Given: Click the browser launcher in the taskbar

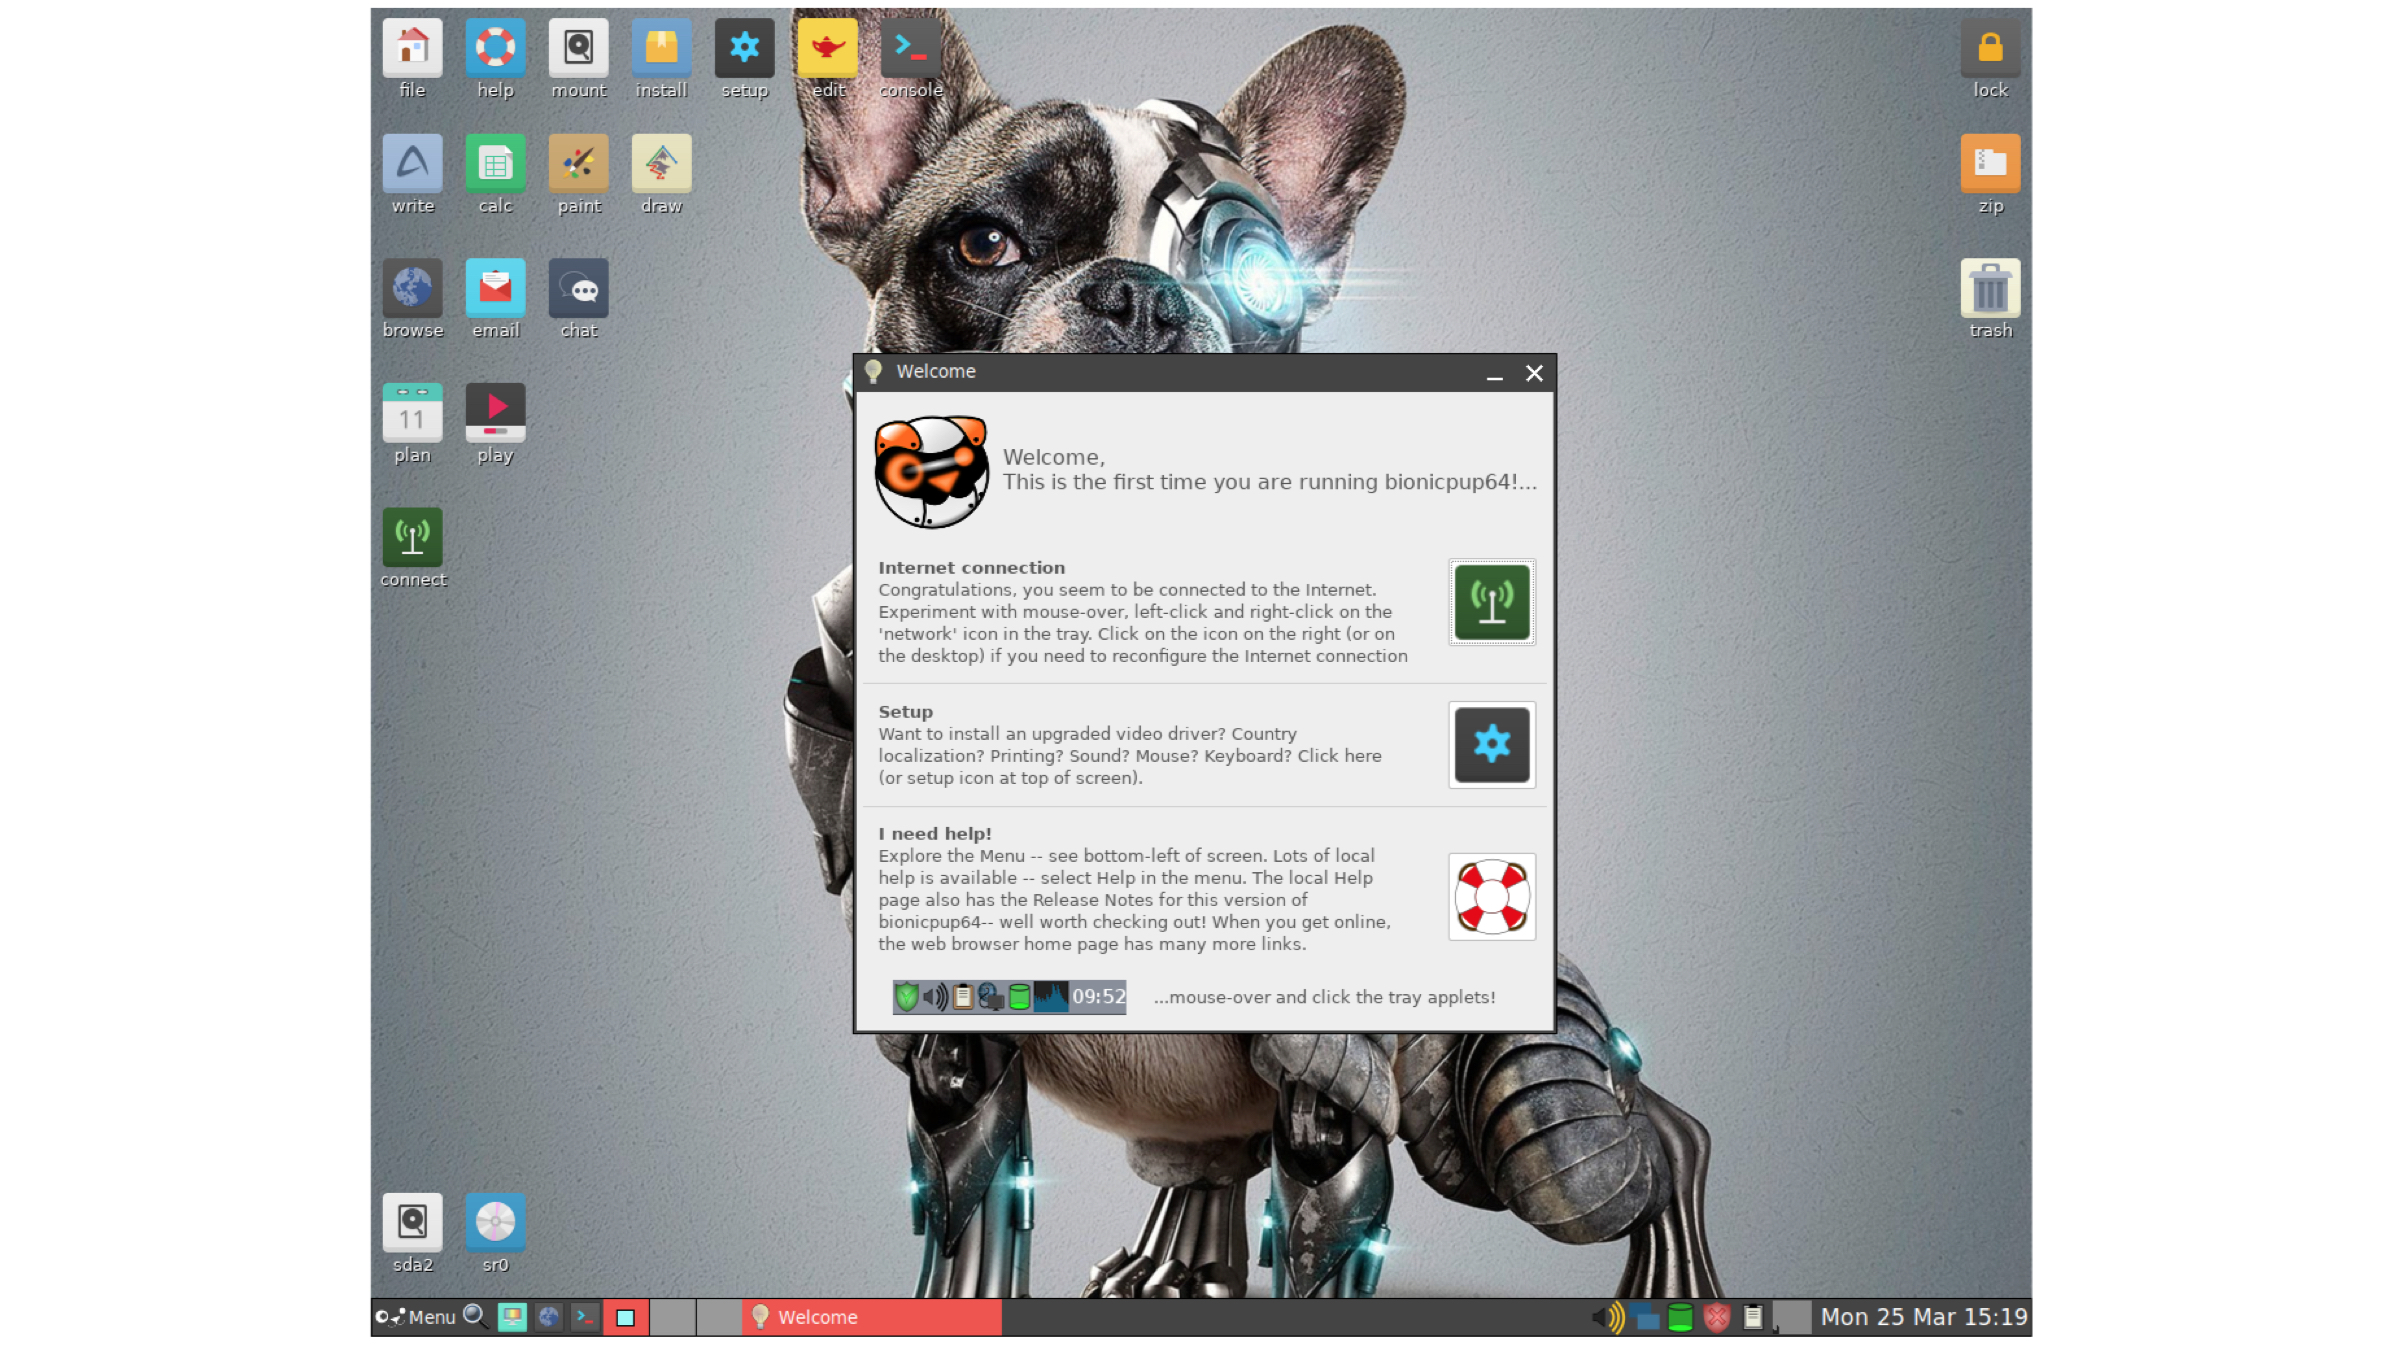Looking at the screenshot, I should tap(548, 1317).
